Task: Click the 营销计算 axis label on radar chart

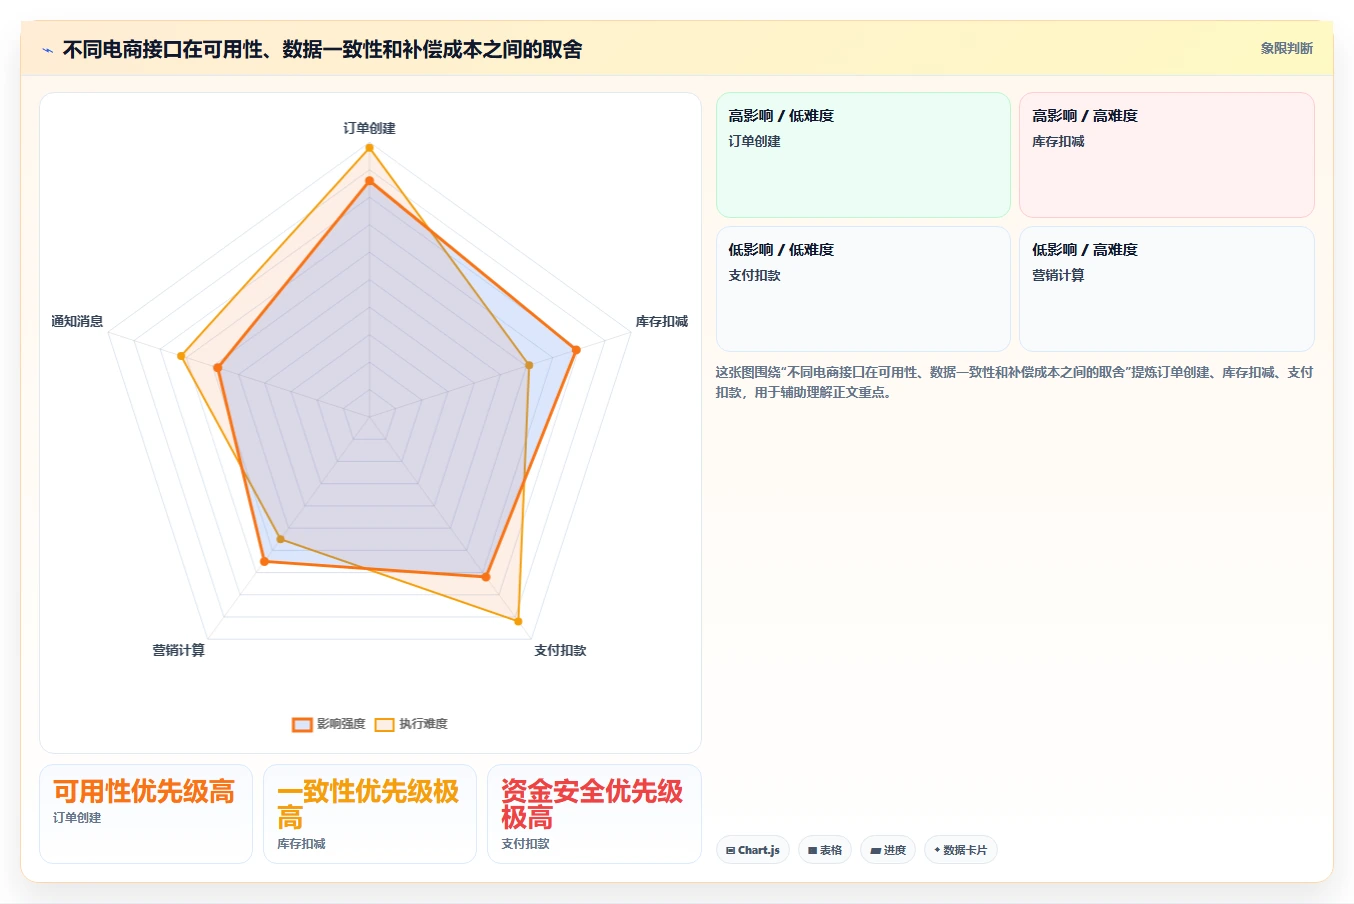Action: click(178, 650)
